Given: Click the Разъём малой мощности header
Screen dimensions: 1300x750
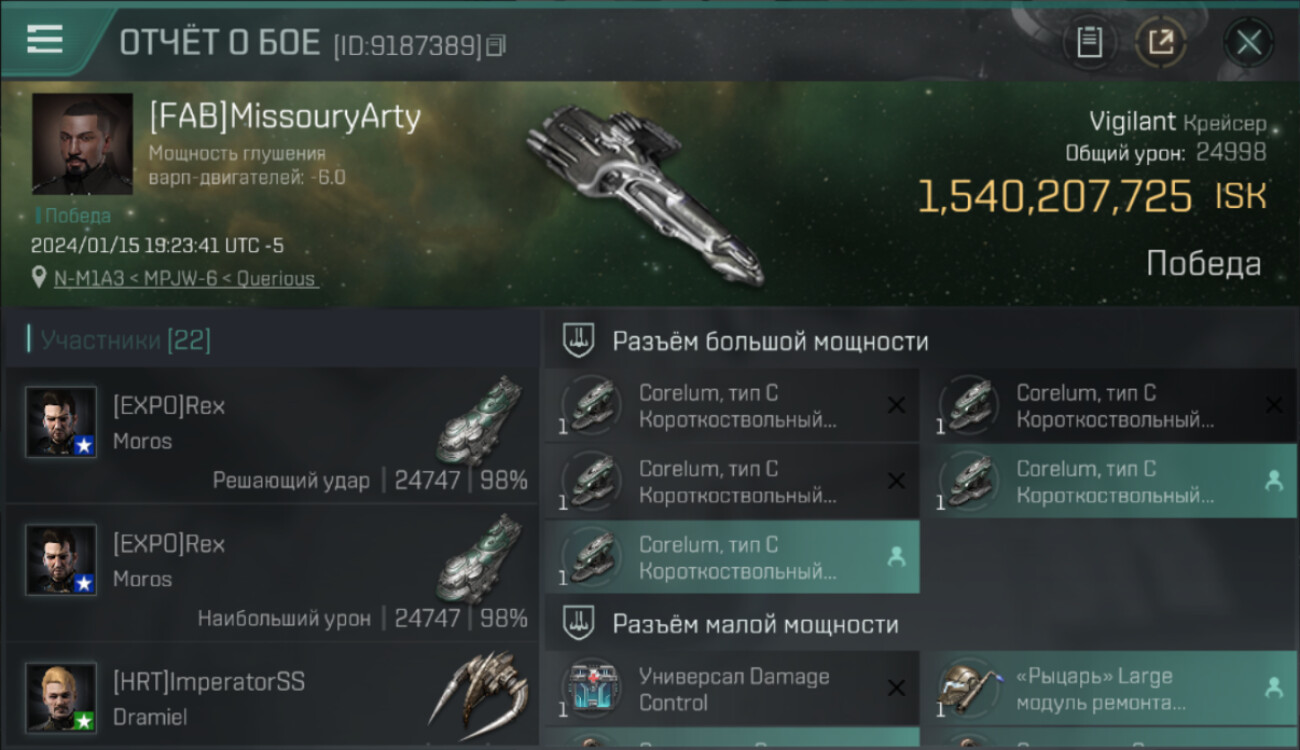Looking at the screenshot, I should click(x=755, y=625).
